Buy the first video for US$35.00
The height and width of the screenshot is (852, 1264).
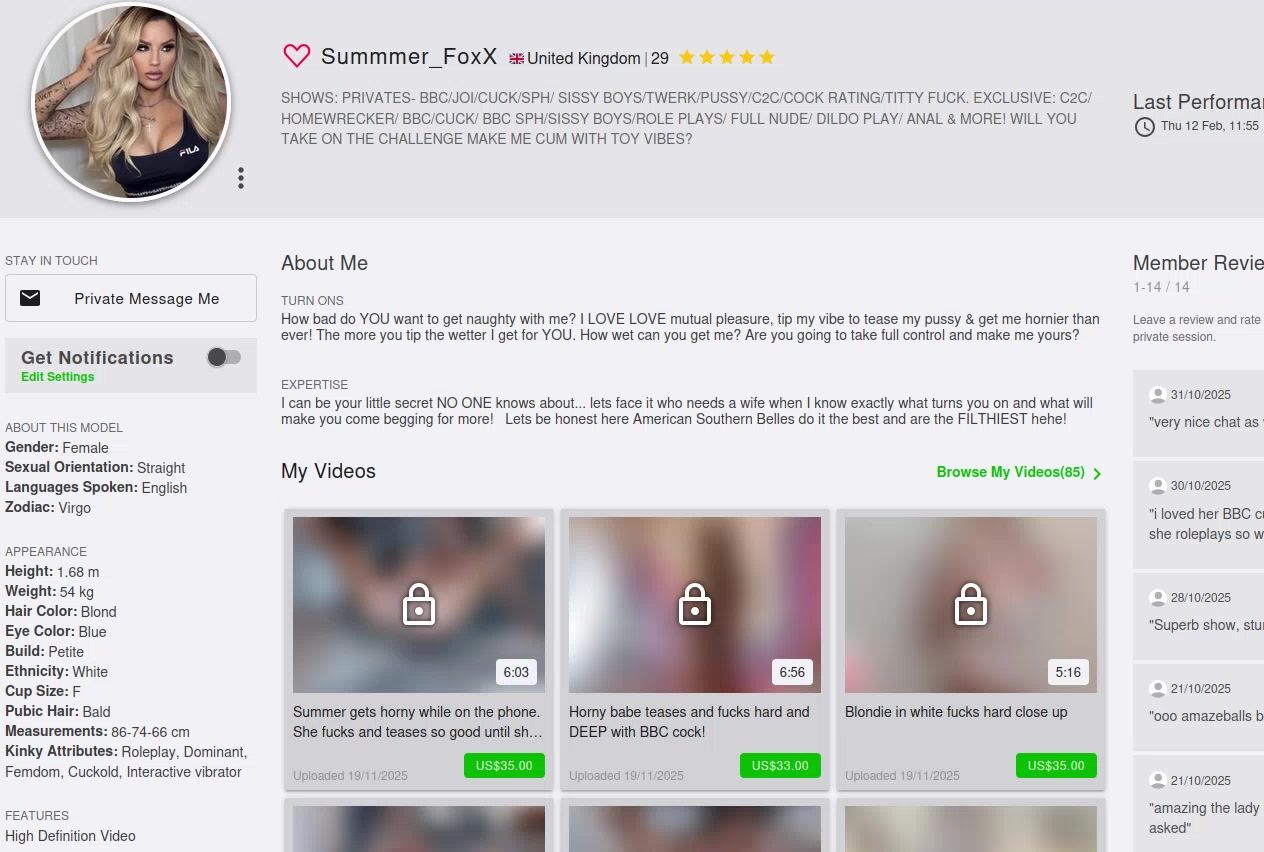[504, 766]
